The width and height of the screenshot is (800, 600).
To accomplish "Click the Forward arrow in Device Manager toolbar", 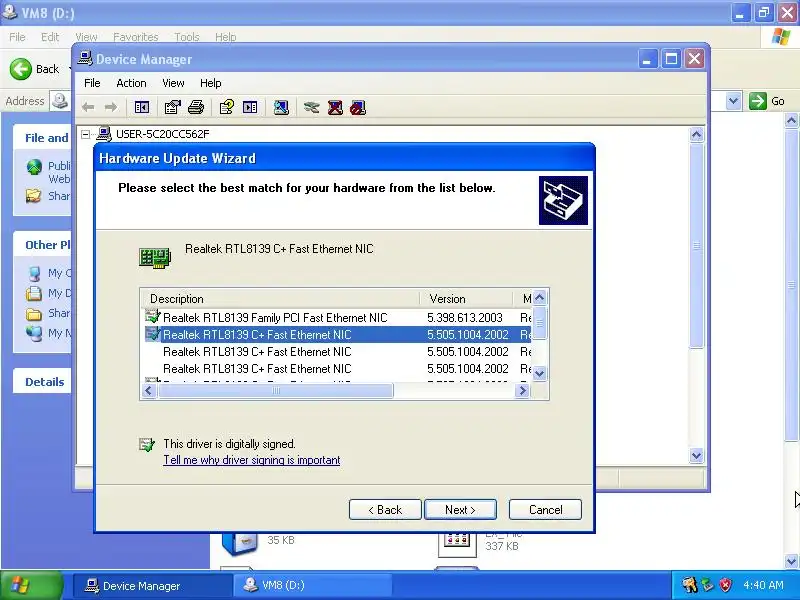I will pyautogui.click(x=111, y=107).
